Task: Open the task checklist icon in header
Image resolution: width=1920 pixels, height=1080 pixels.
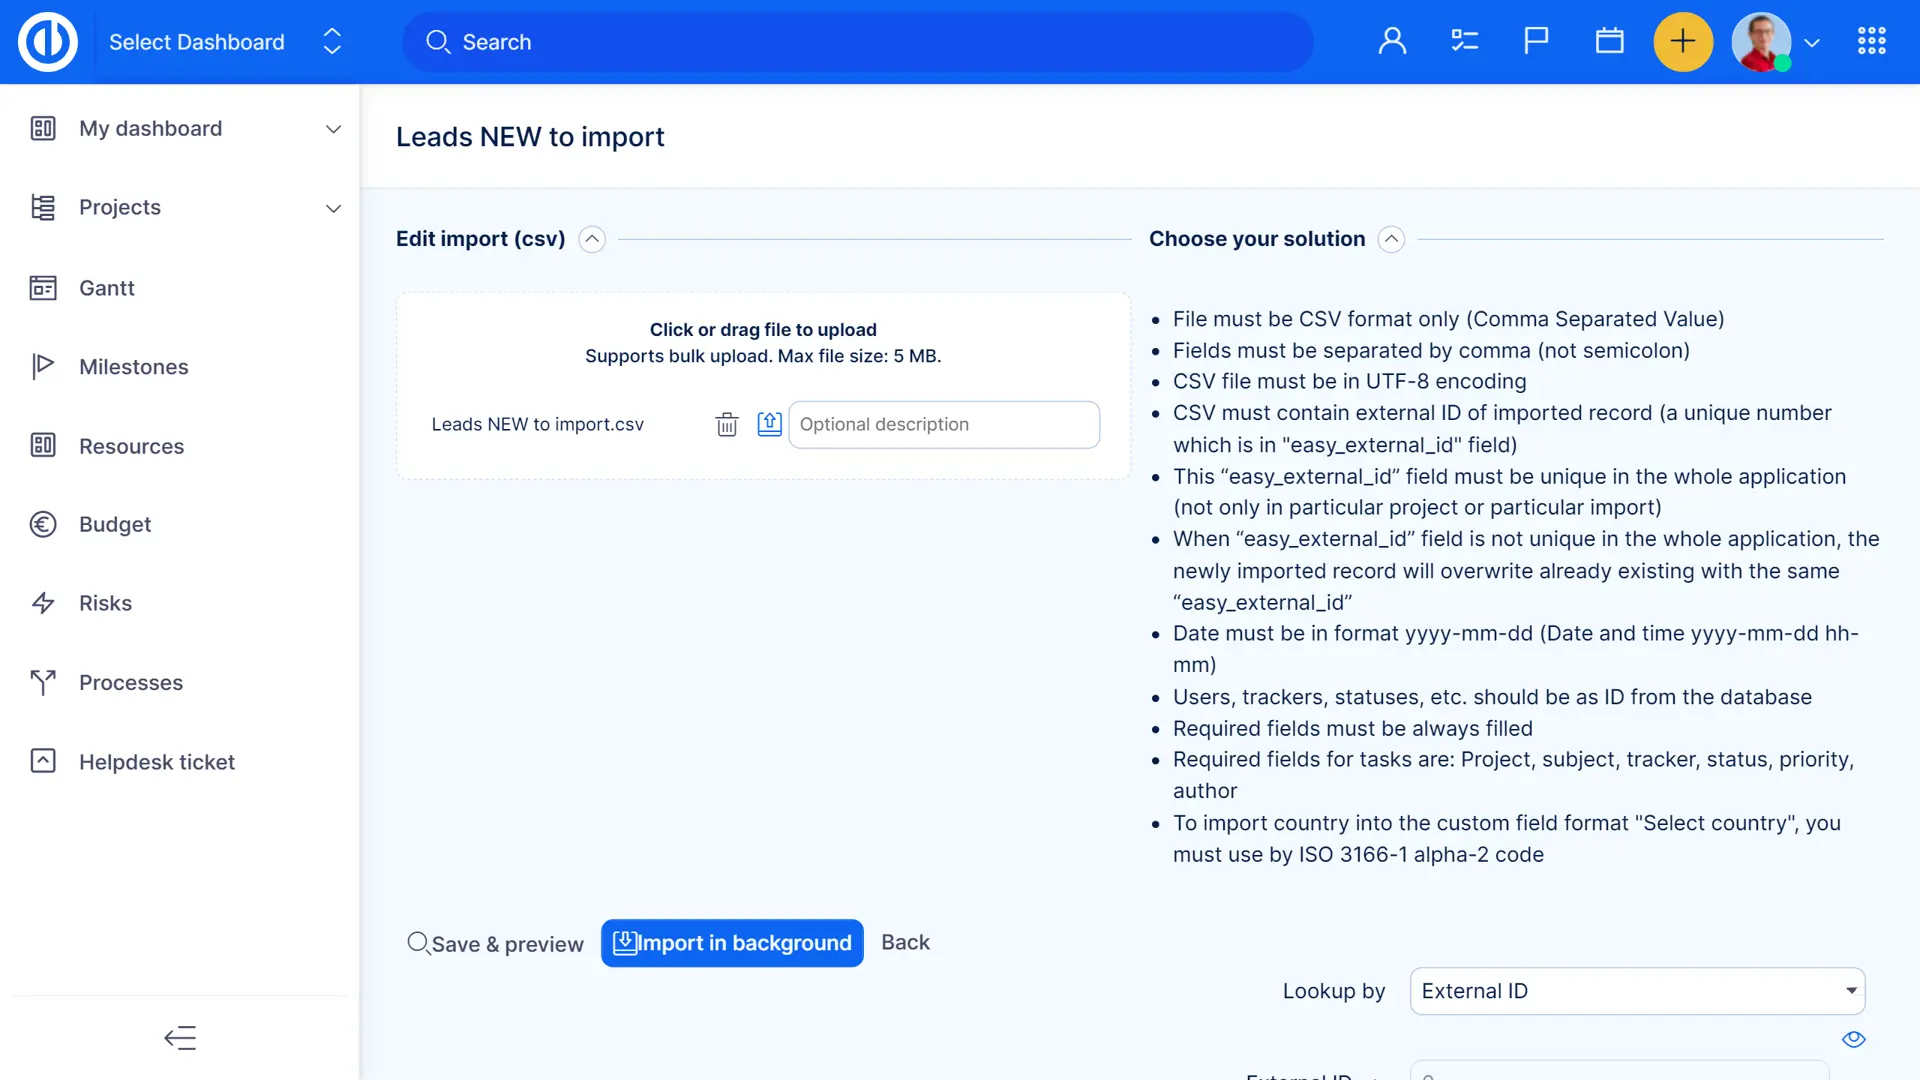Action: (1464, 42)
